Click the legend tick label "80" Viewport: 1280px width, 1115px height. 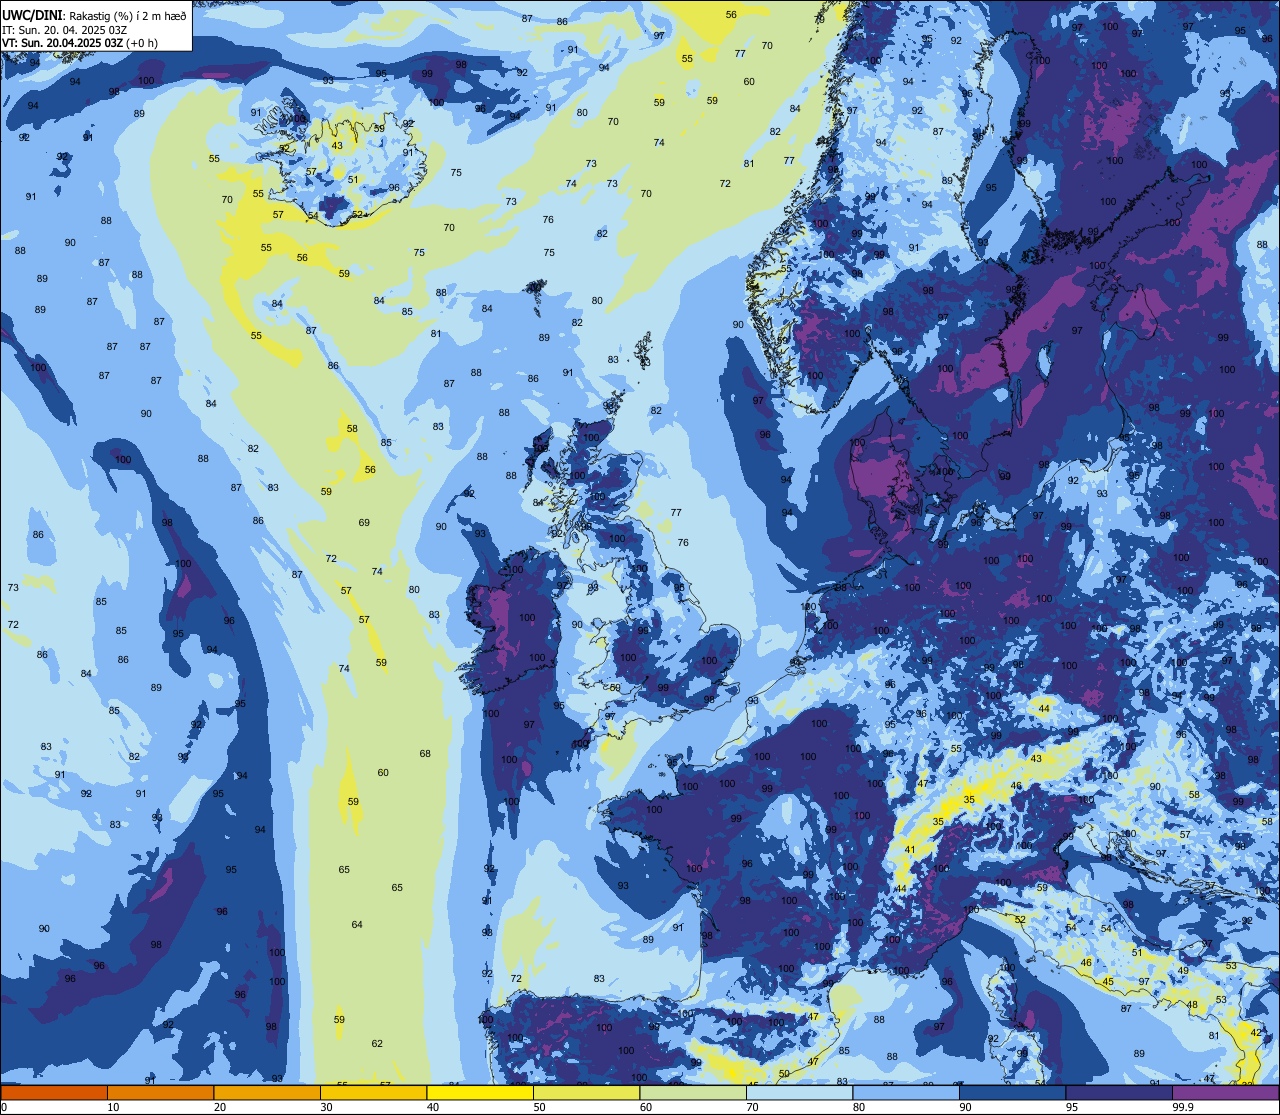[860, 1107]
